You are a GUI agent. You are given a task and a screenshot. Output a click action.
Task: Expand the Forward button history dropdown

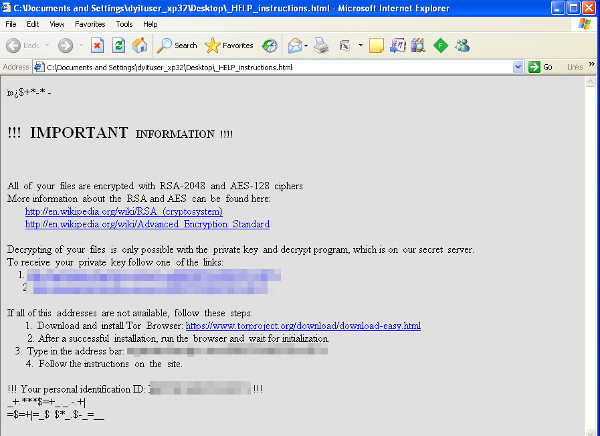point(80,45)
